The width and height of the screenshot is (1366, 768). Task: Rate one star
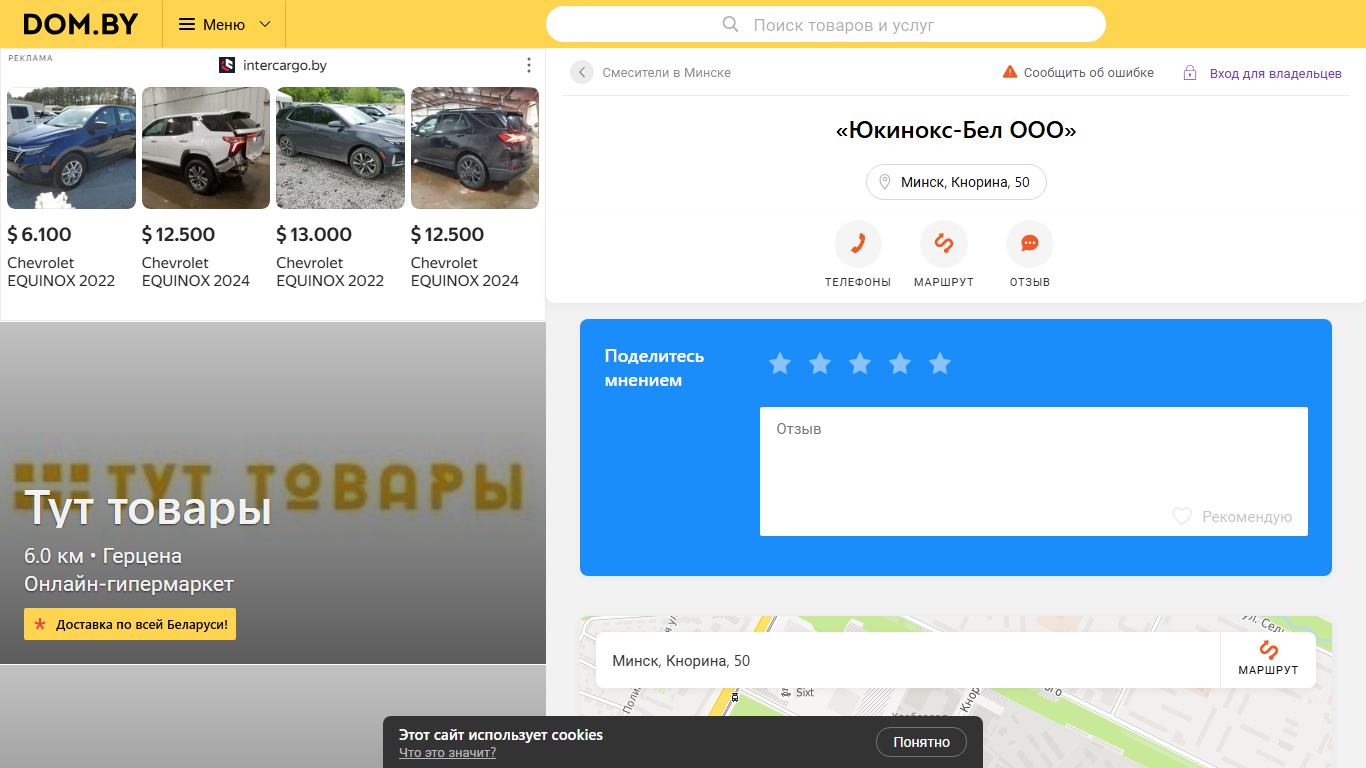[780, 364]
